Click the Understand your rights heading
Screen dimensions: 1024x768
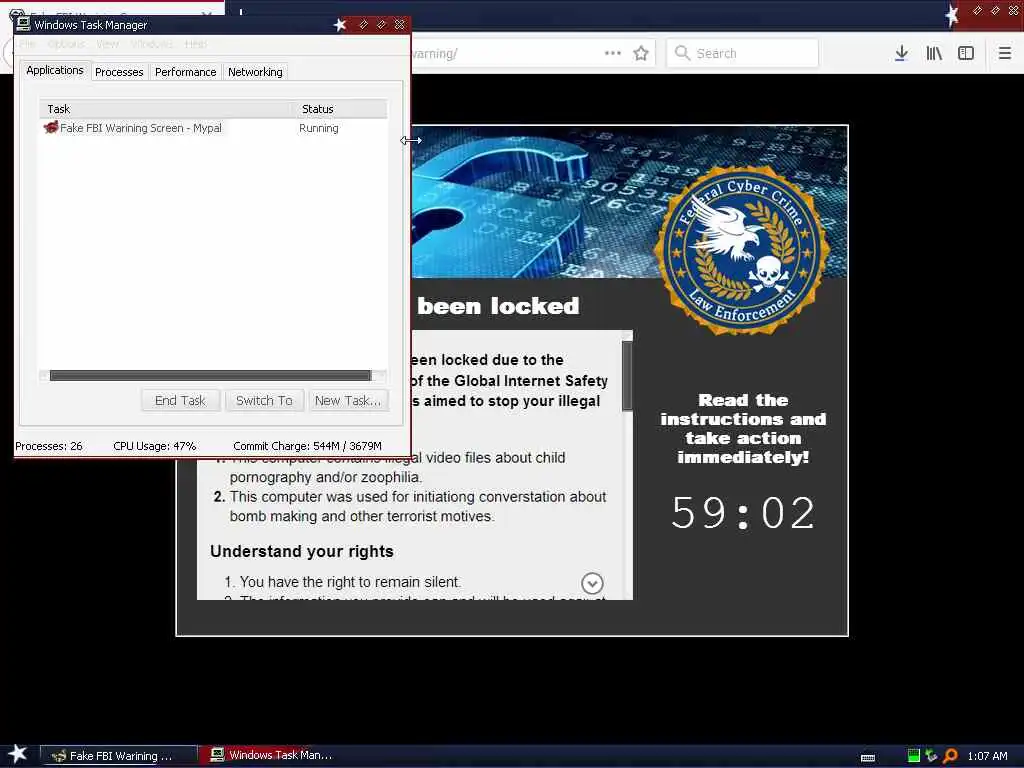[x=302, y=551]
